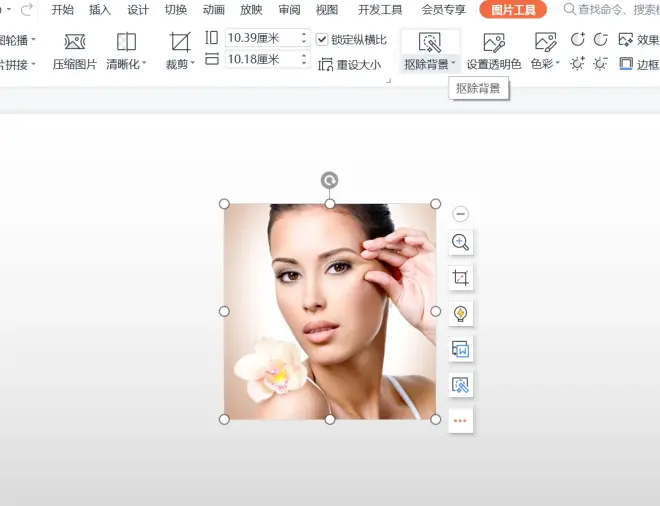Click the bottom-right resize handle of picture
The image size is (660, 506).
(436, 419)
